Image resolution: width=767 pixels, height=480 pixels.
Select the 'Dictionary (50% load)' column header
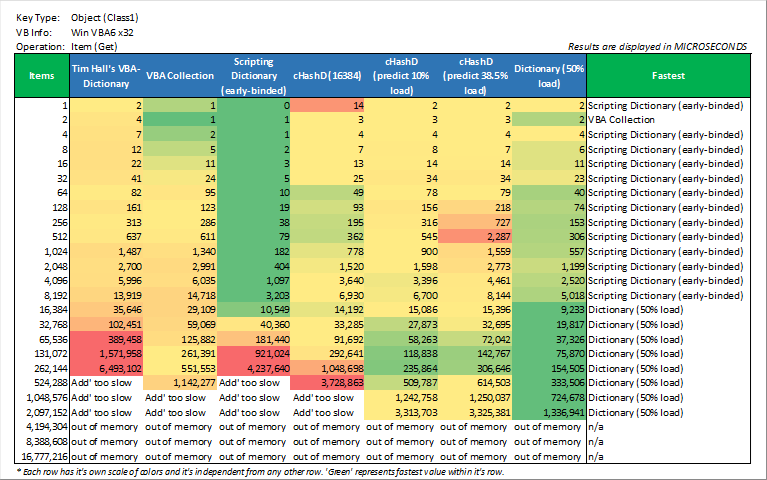pyautogui.click(x=549, y=76)
